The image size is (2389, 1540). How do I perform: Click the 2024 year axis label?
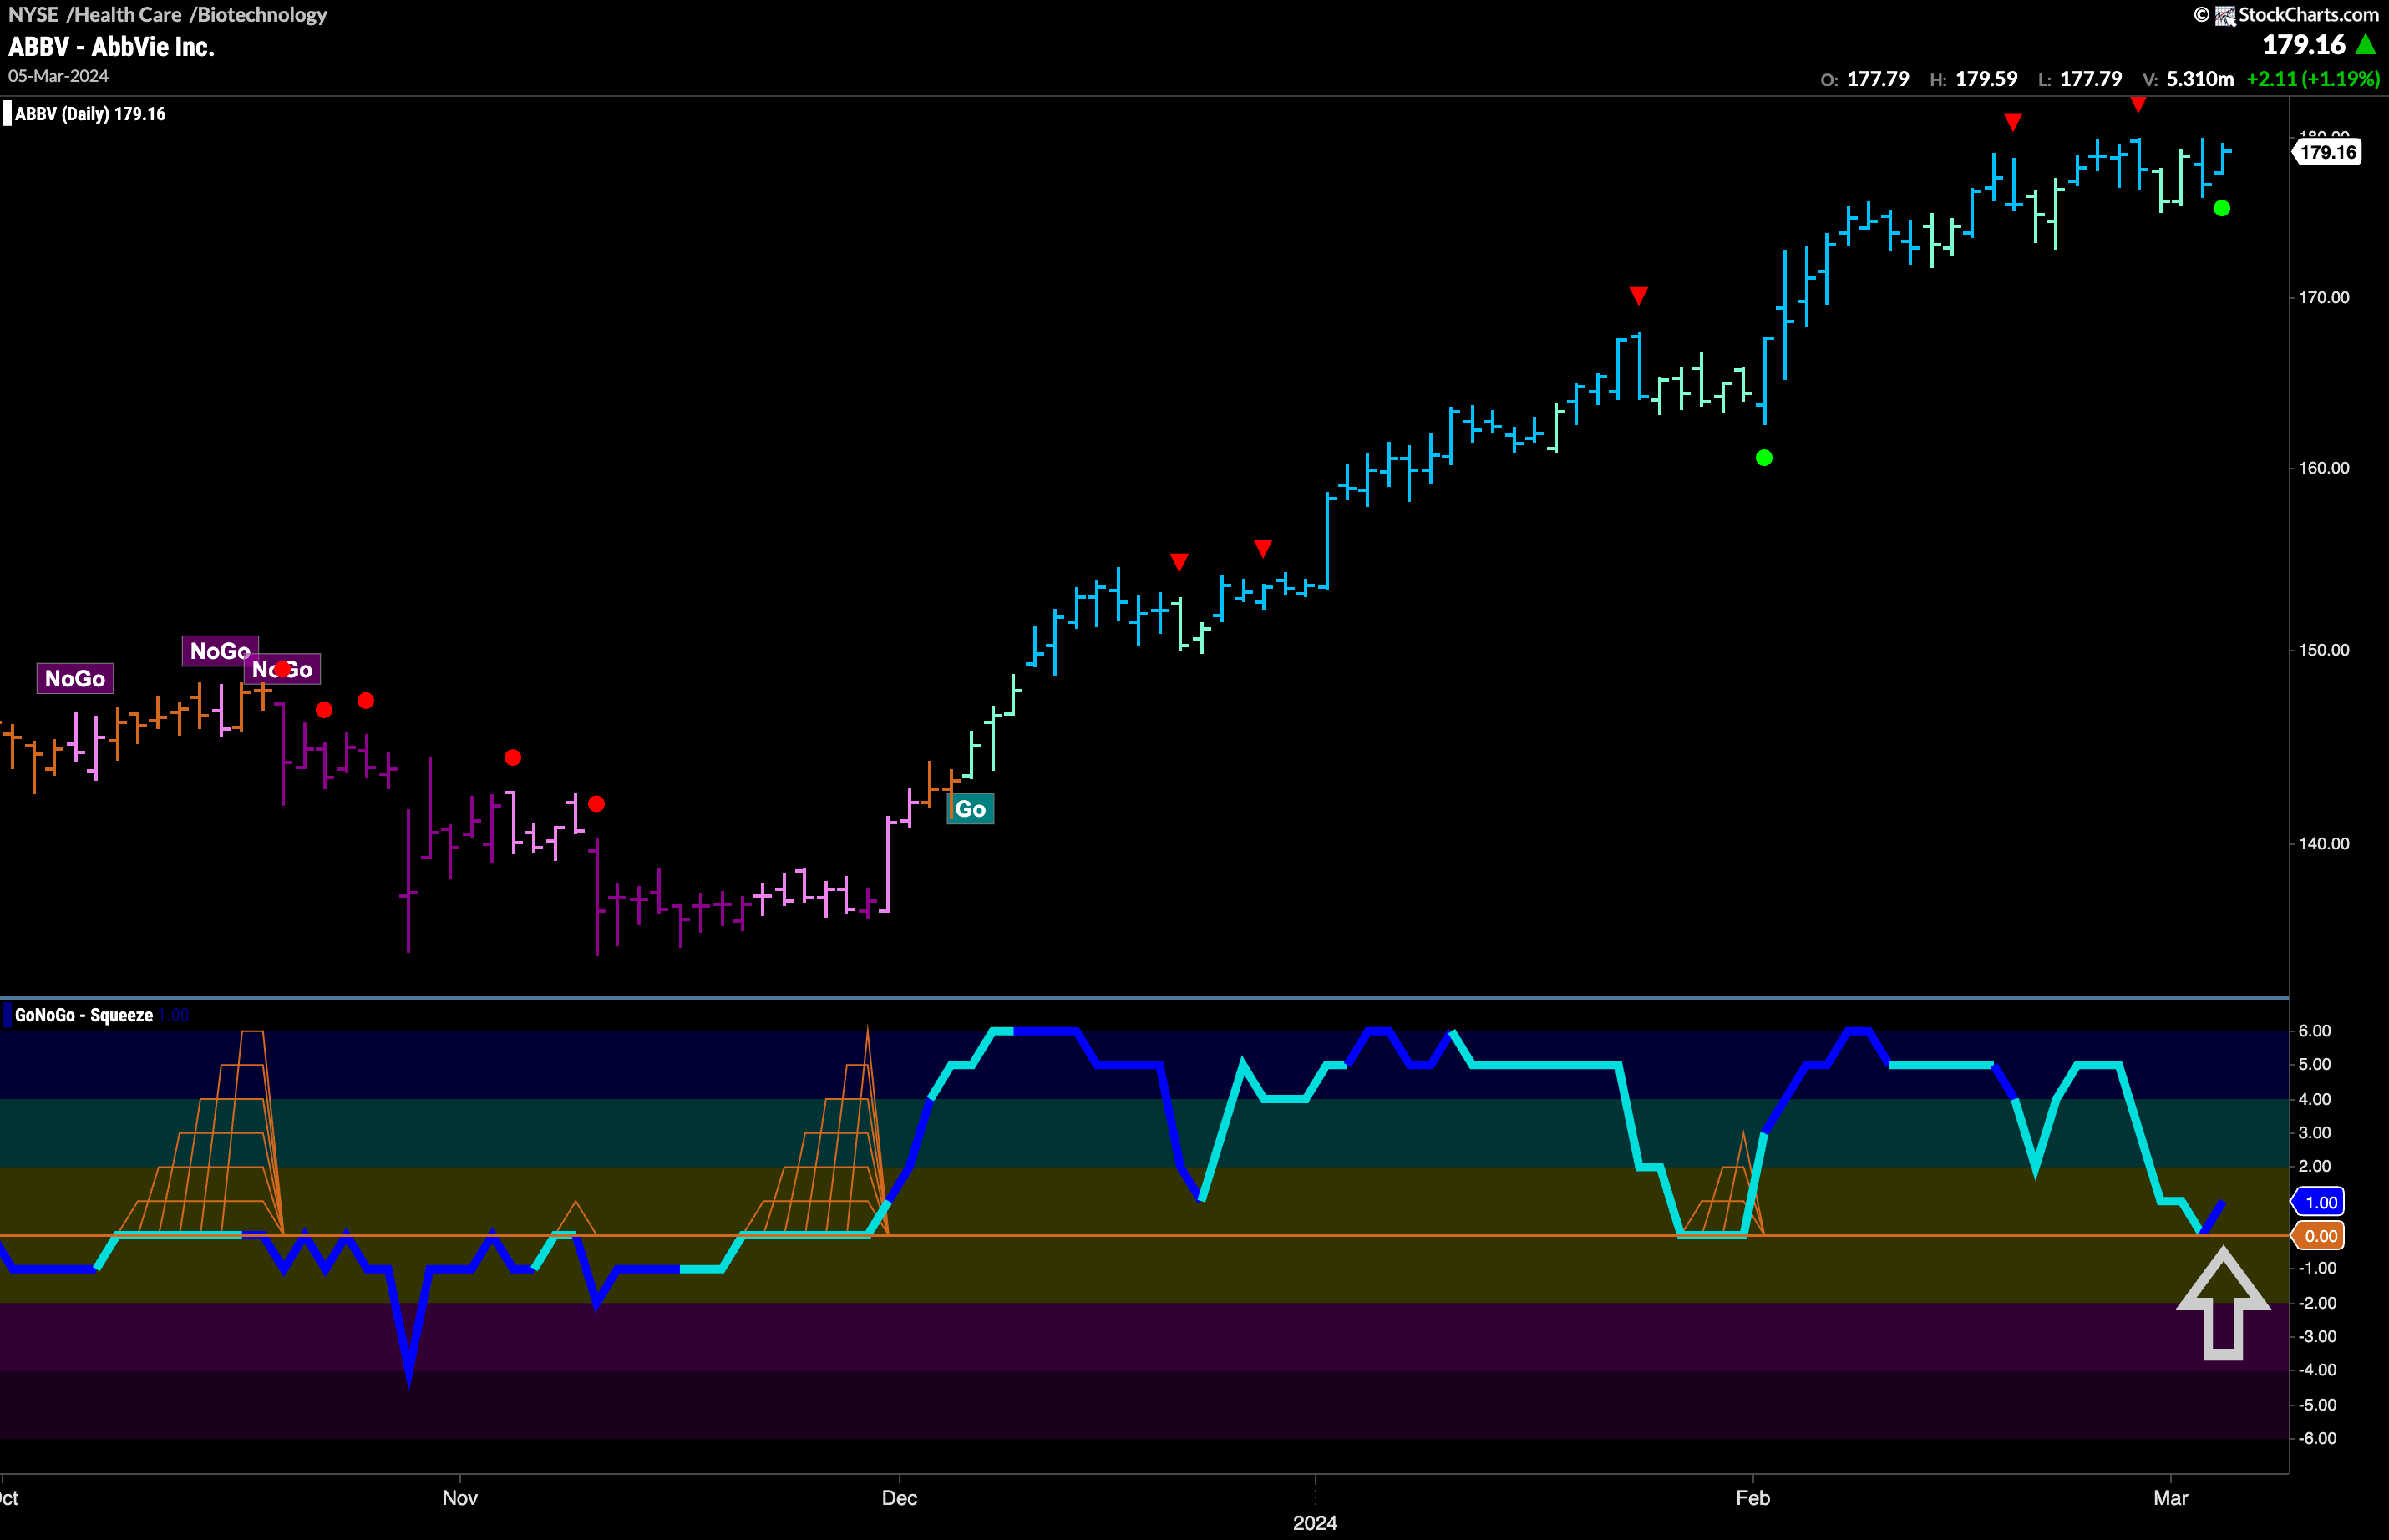(1315, 1523)
